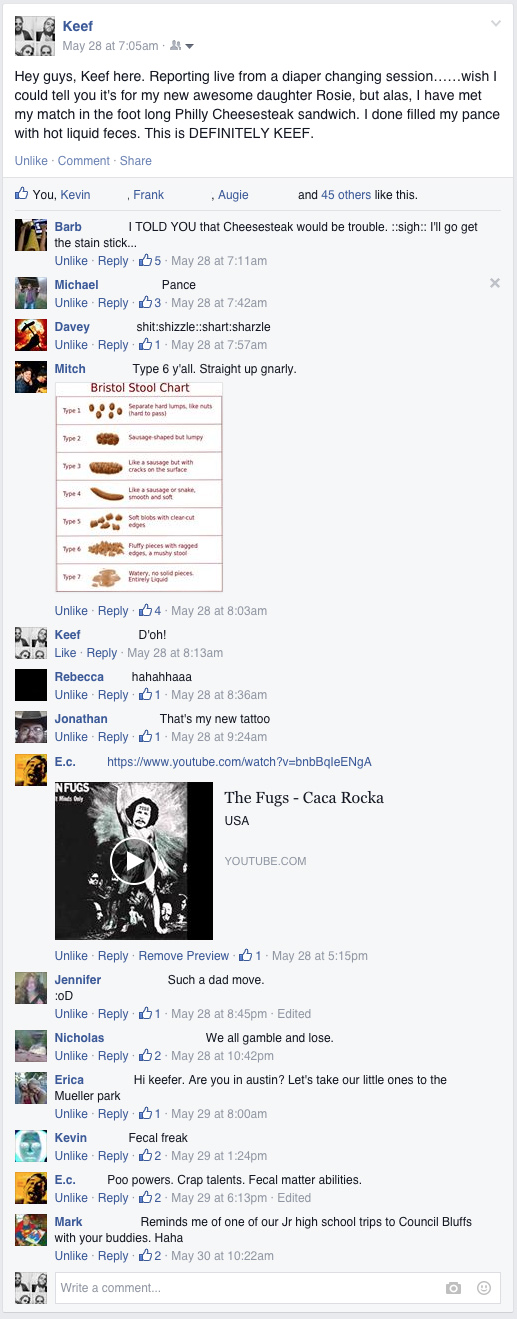The width and height of the screenshot is (517, 1319).
Task: View likes thumbs-up on Mitch's comment
Action: [151, 611]
